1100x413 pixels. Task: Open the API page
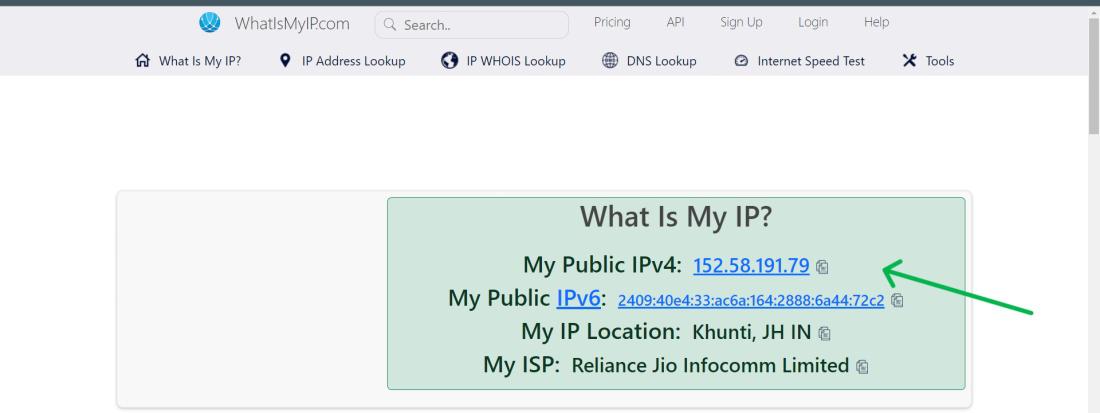[x=676, y=22]
